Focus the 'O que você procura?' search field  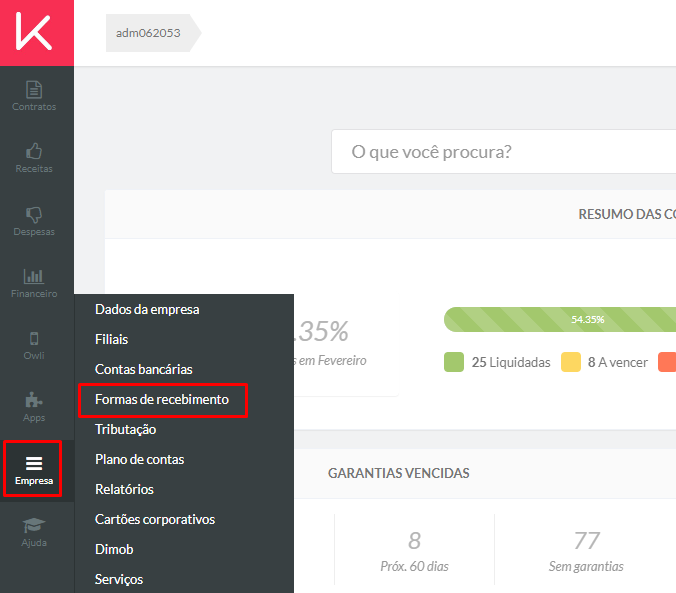click(x=503, y=152)
